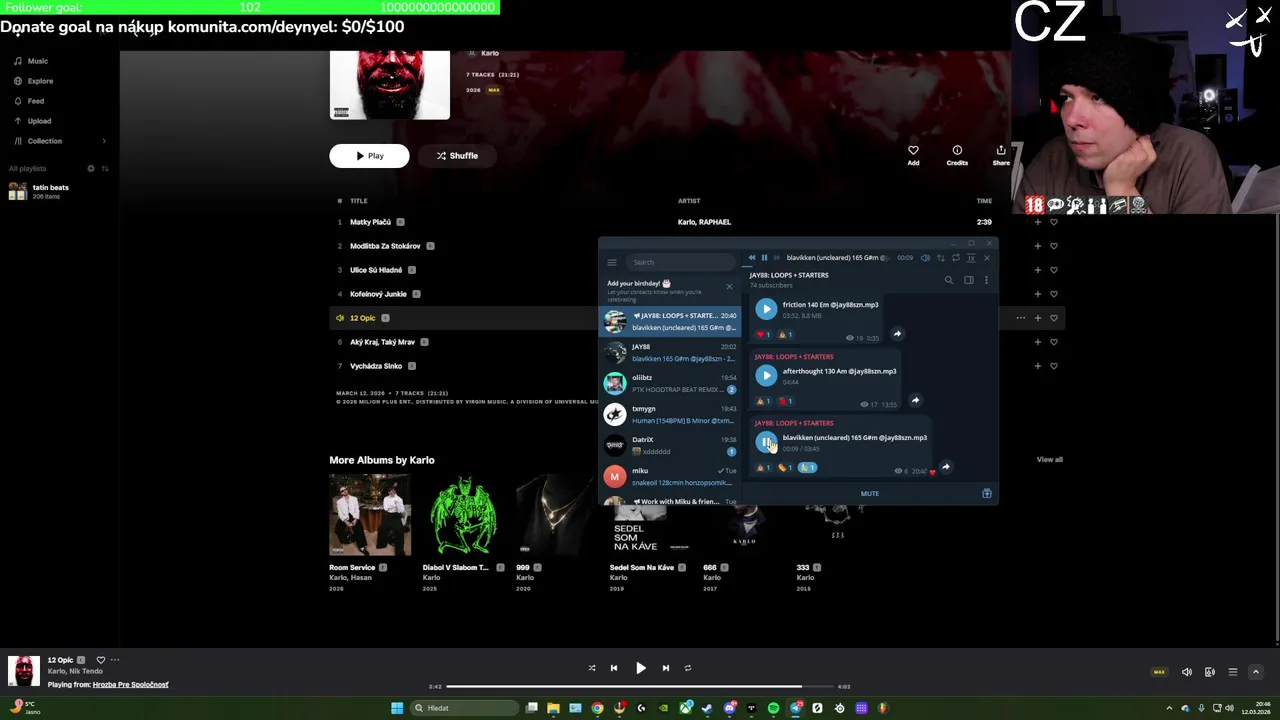Open Telegram hamburger menu

click(x=612, y=262)
